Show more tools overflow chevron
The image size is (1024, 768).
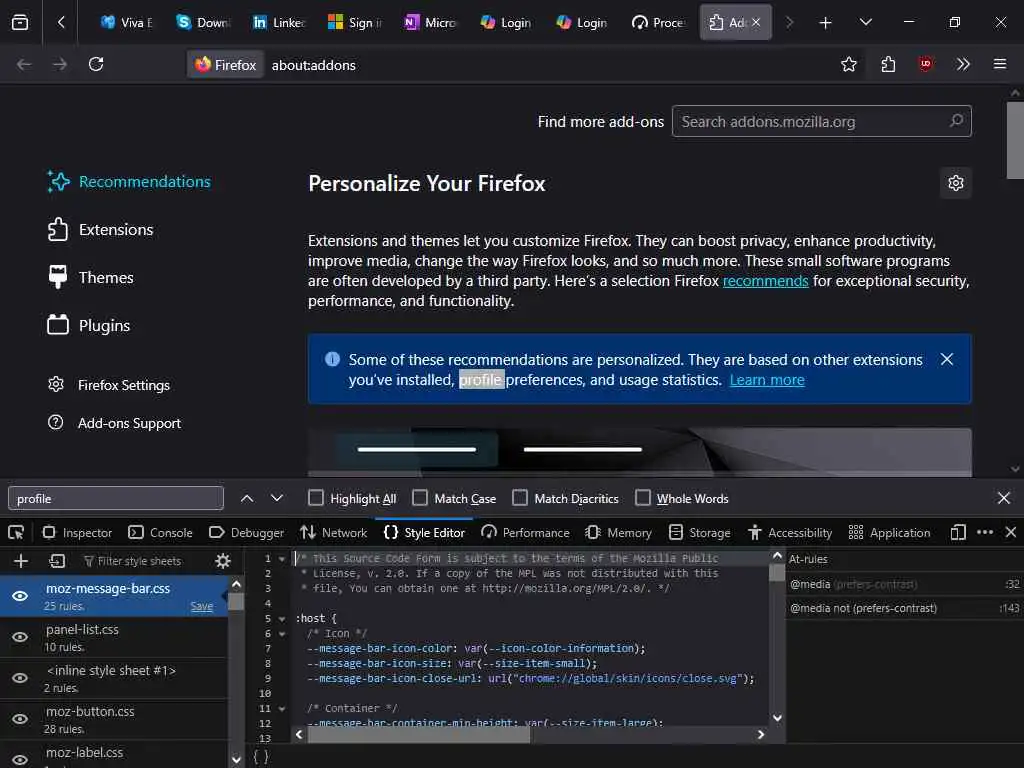963,64
